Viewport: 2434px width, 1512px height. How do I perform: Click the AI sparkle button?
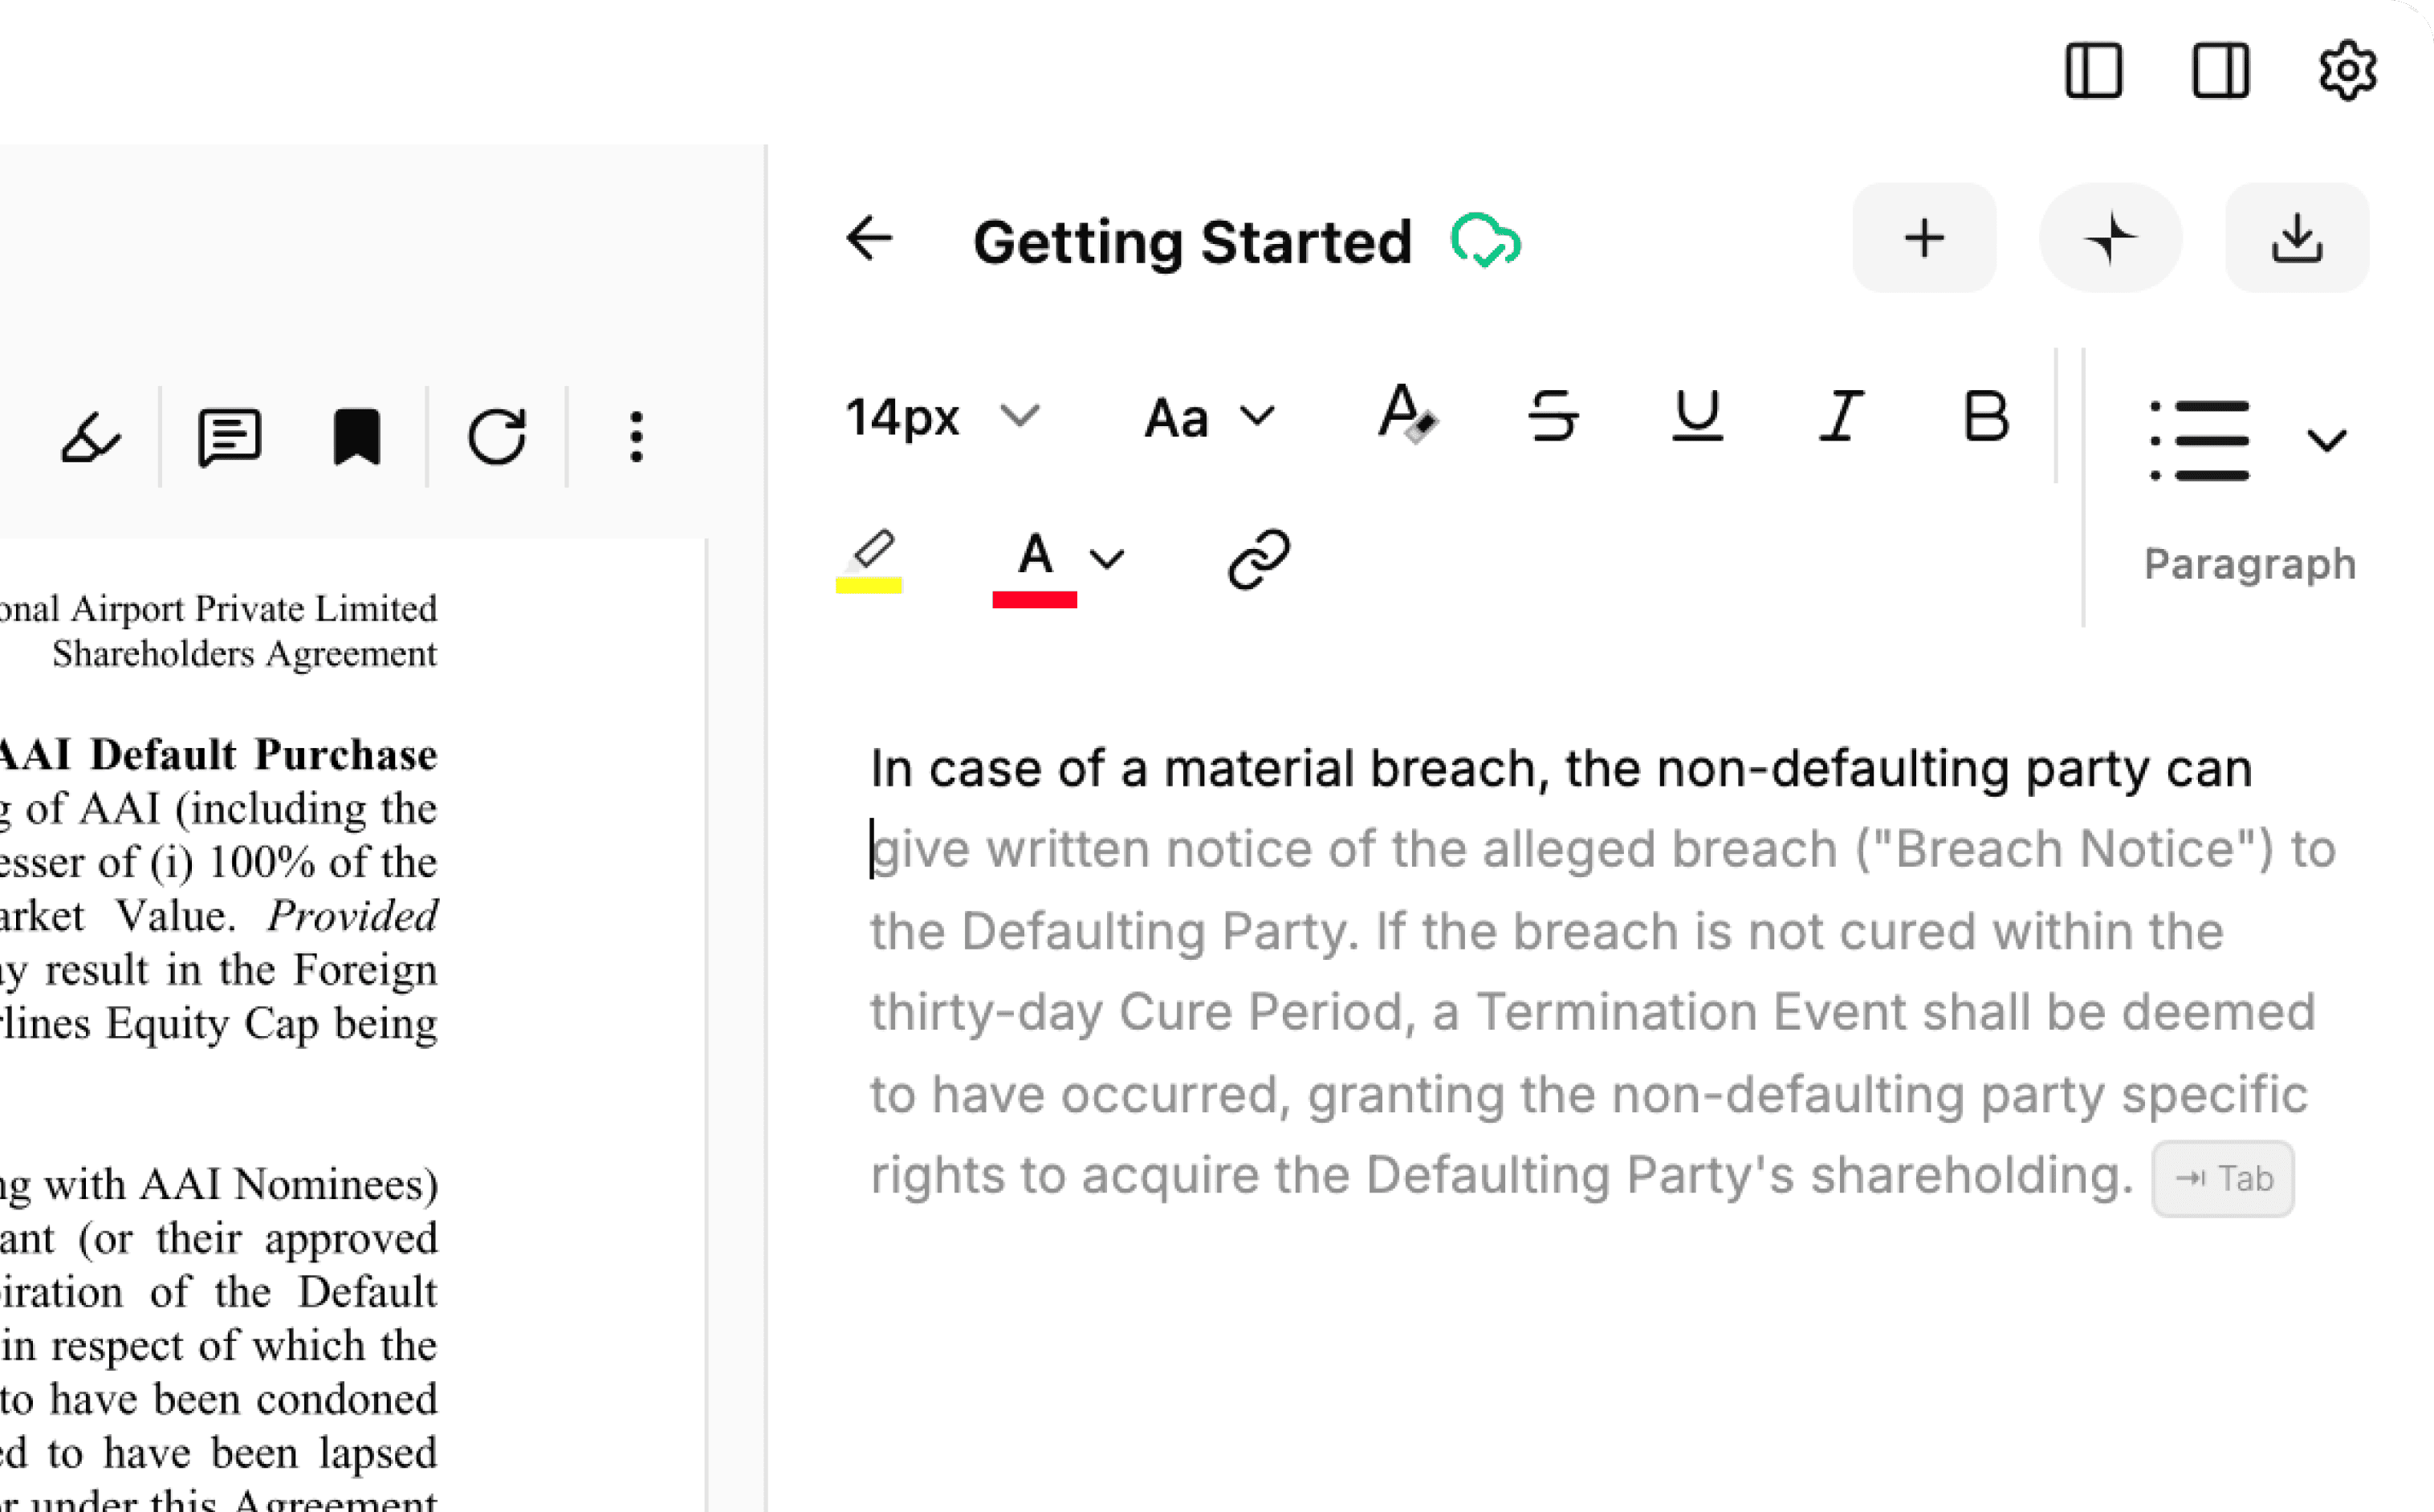[2110, 239]
